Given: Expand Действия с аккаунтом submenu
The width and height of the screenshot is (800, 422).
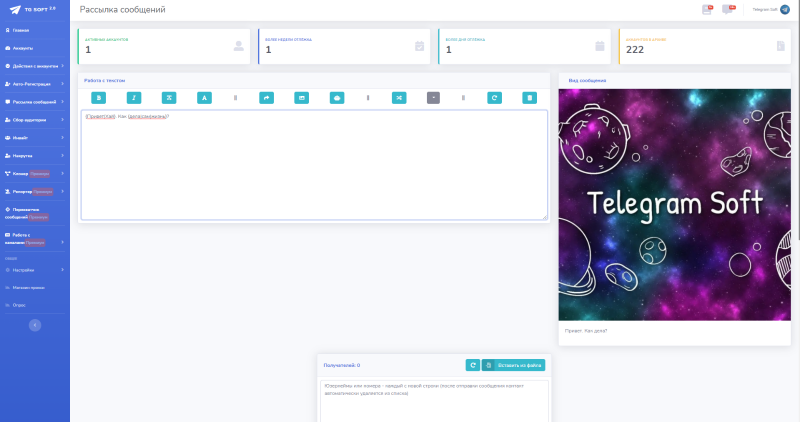Looking at the screenshot, I should point(35,66).
